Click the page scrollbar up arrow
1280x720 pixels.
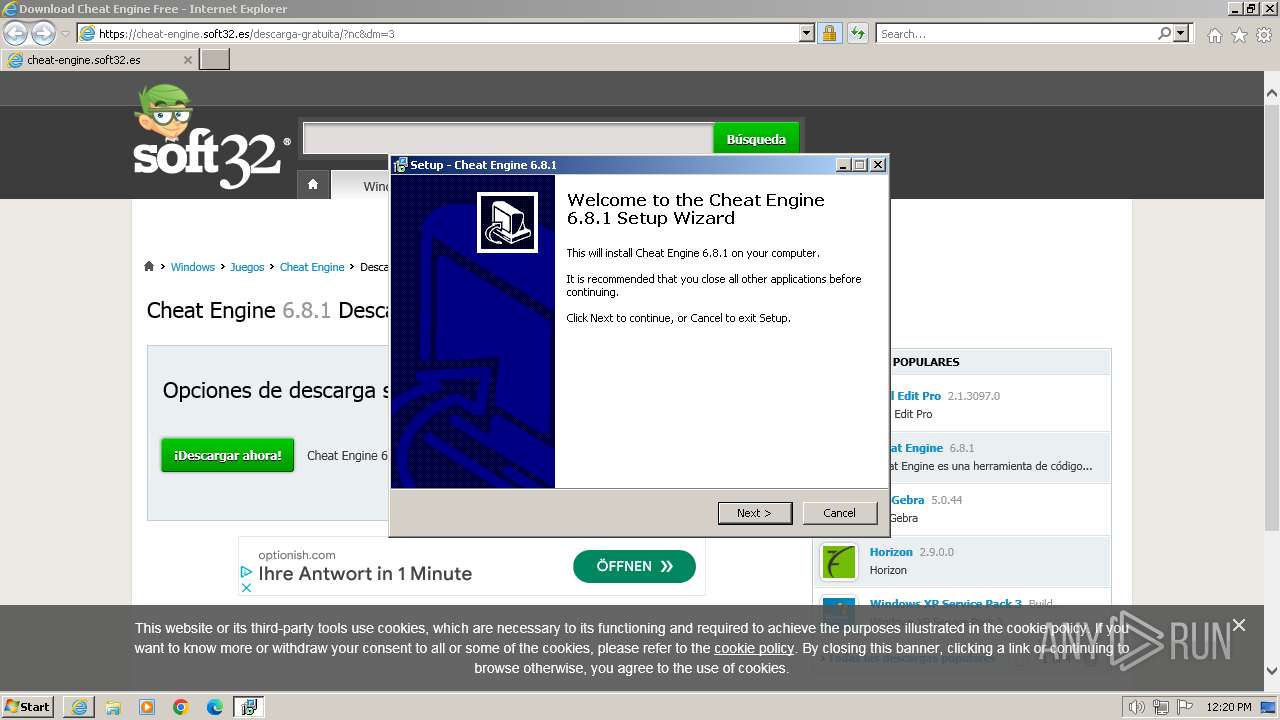pos(1271,93)
